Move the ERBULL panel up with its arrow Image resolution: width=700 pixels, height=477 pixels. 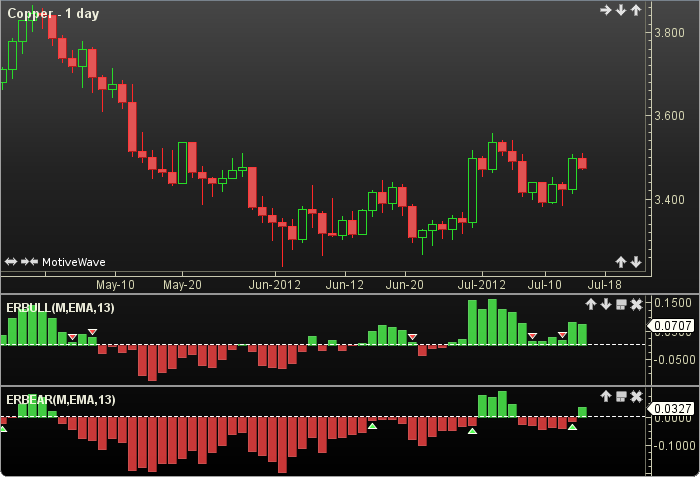(x=591, y=305)
